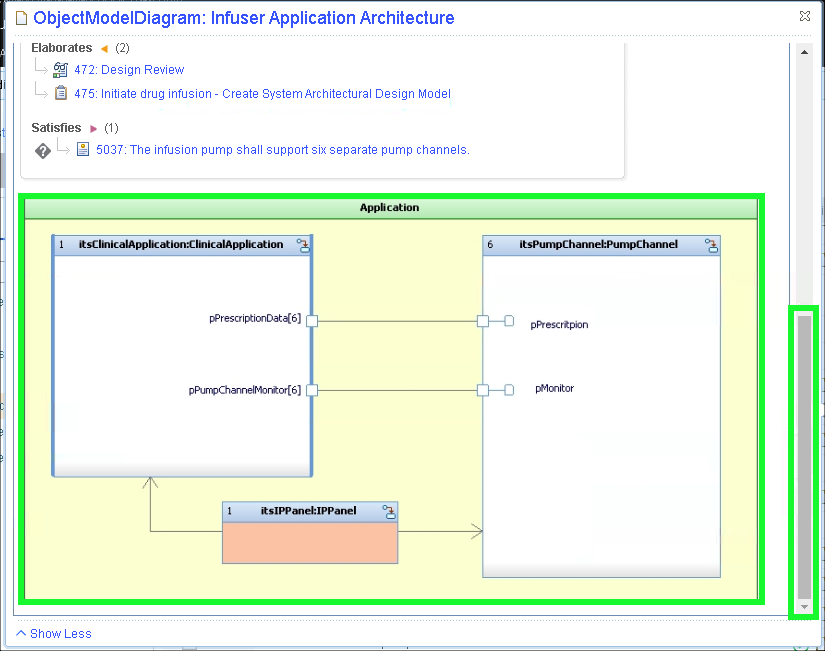Open Infuser Application Architecture title link
This screenshot has height=651, width=825.
(244, 18)
